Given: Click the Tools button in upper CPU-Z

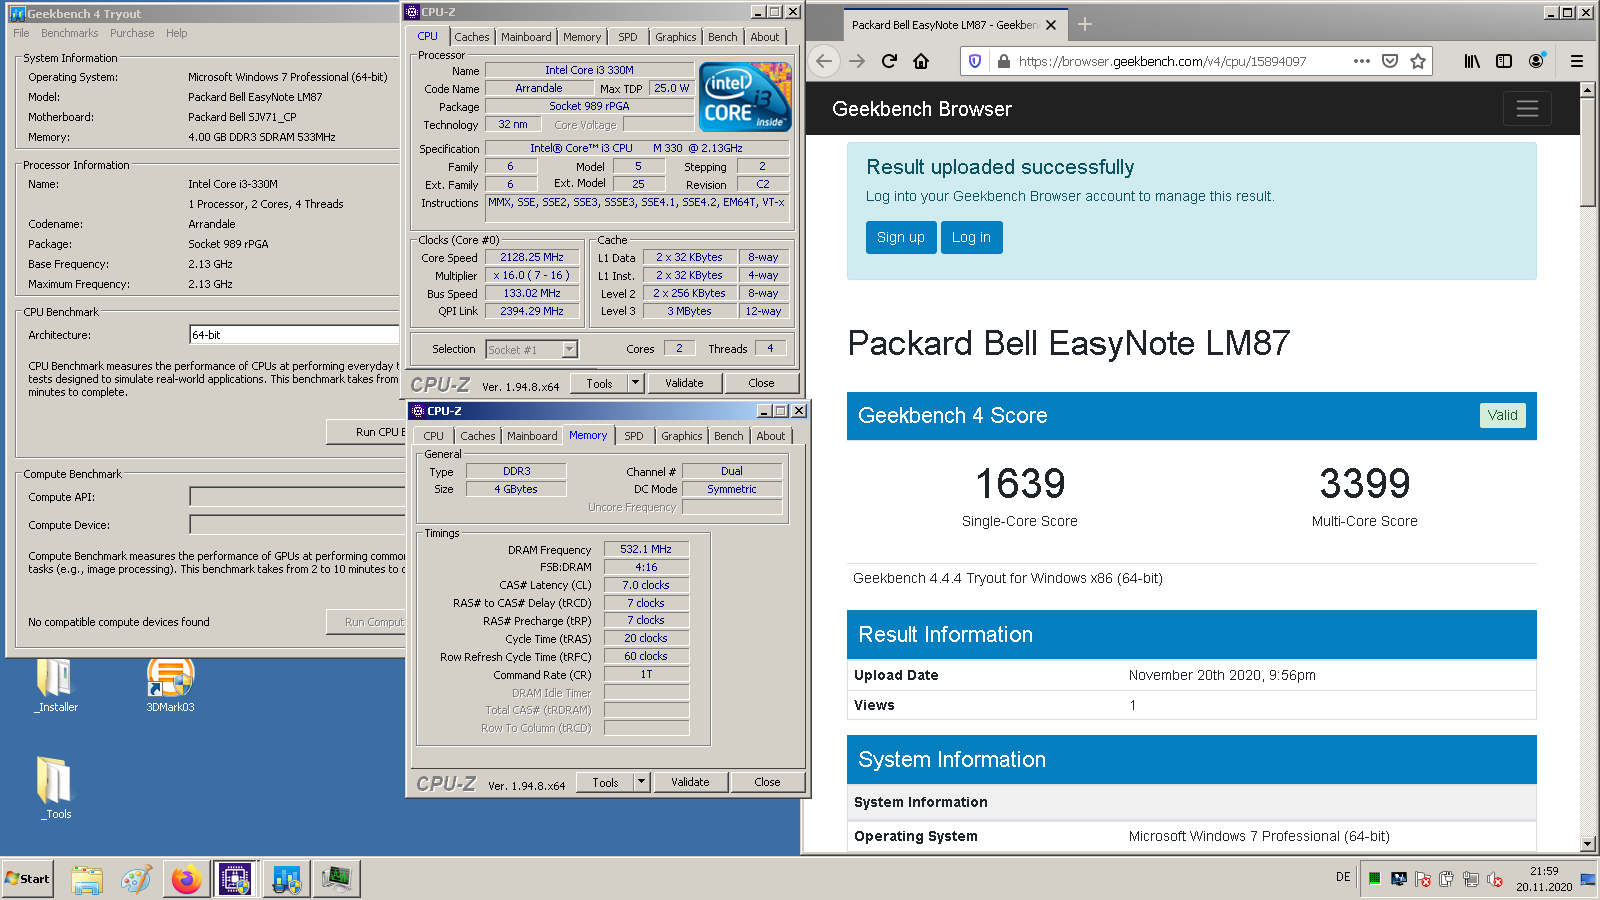Looking at the screenshot, I should tap(599, 383).
